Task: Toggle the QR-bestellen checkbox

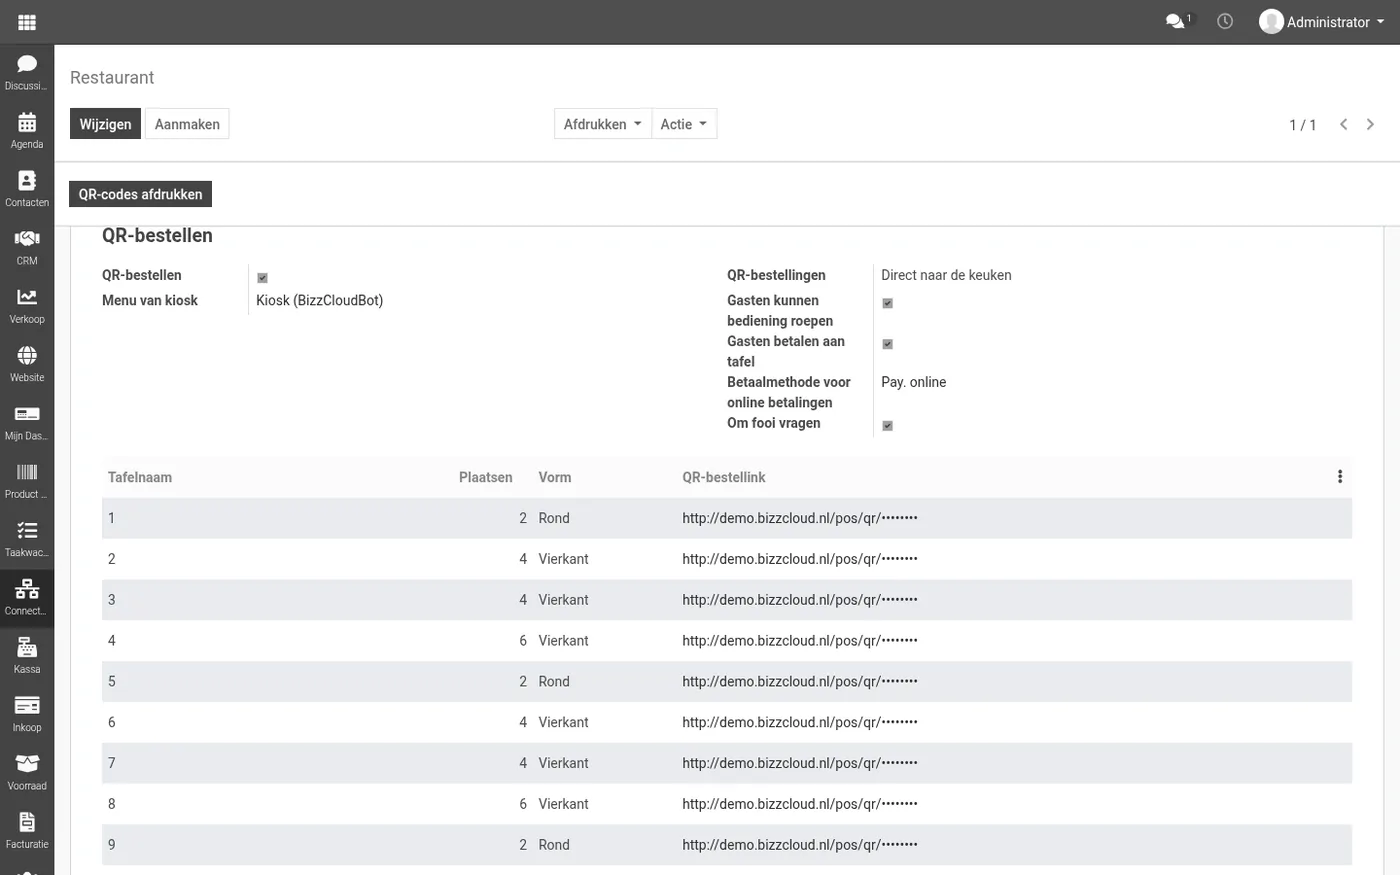Action: click(263, 278)
